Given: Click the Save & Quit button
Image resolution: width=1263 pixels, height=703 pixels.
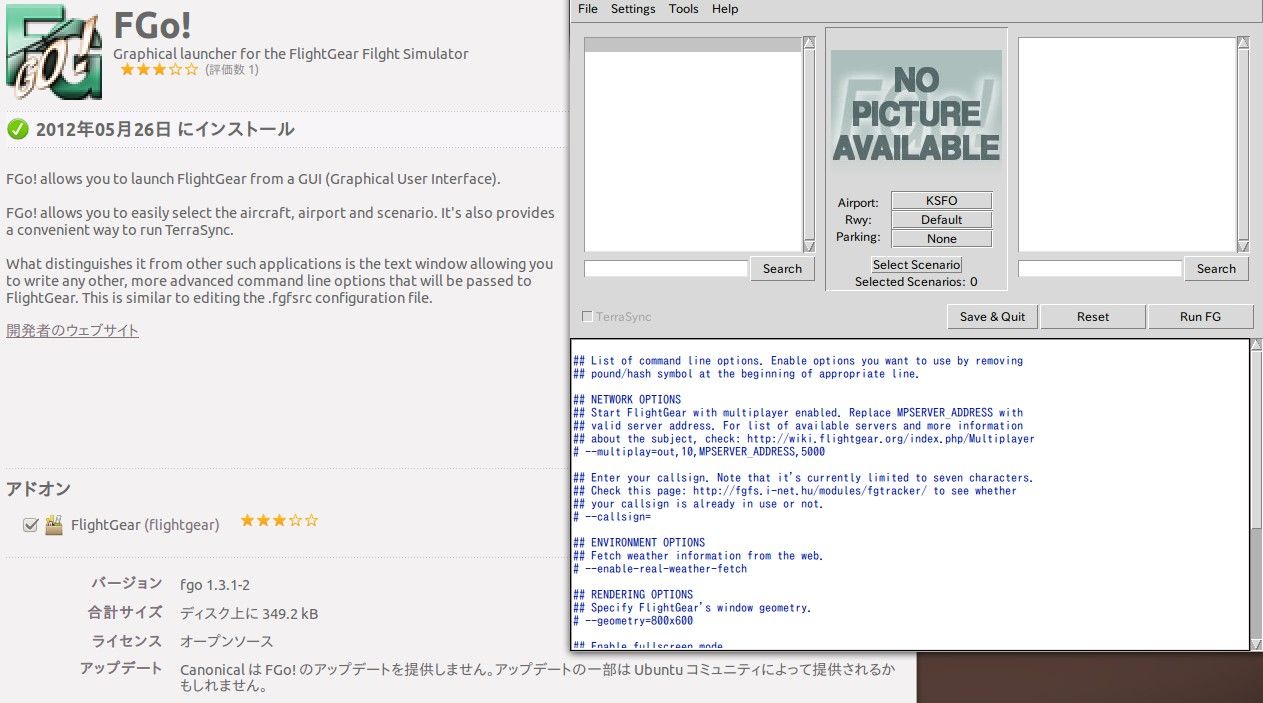Looking at the screenshot, I should click(993, 317).
